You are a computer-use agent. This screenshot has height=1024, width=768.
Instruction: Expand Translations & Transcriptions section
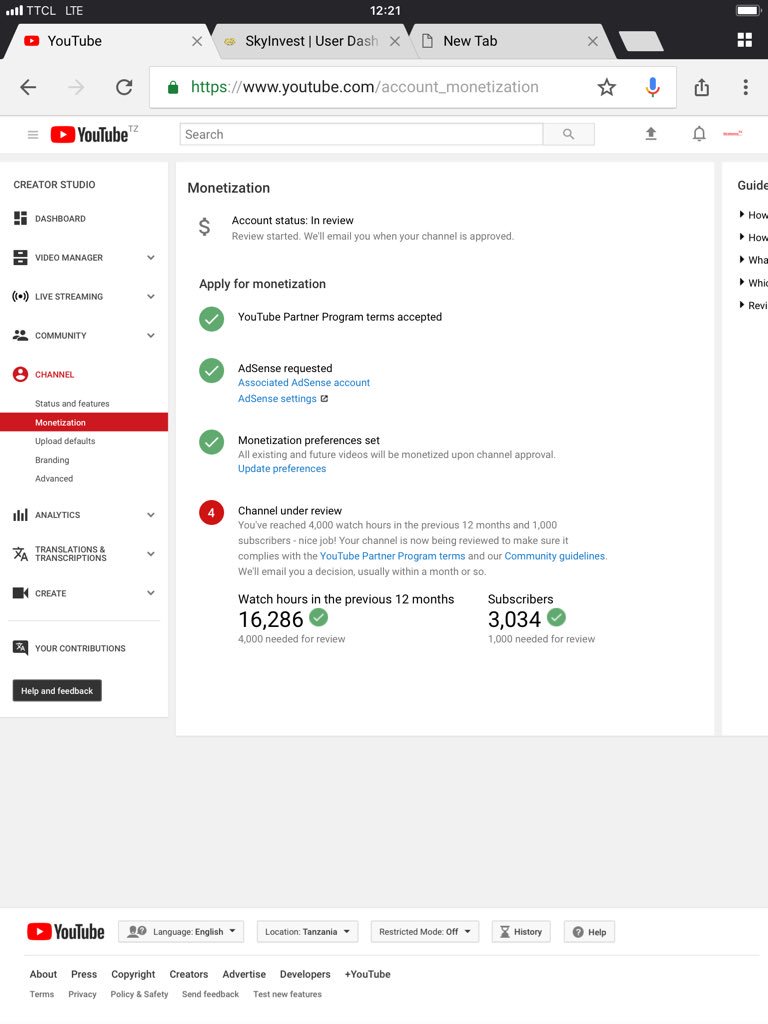151,554
